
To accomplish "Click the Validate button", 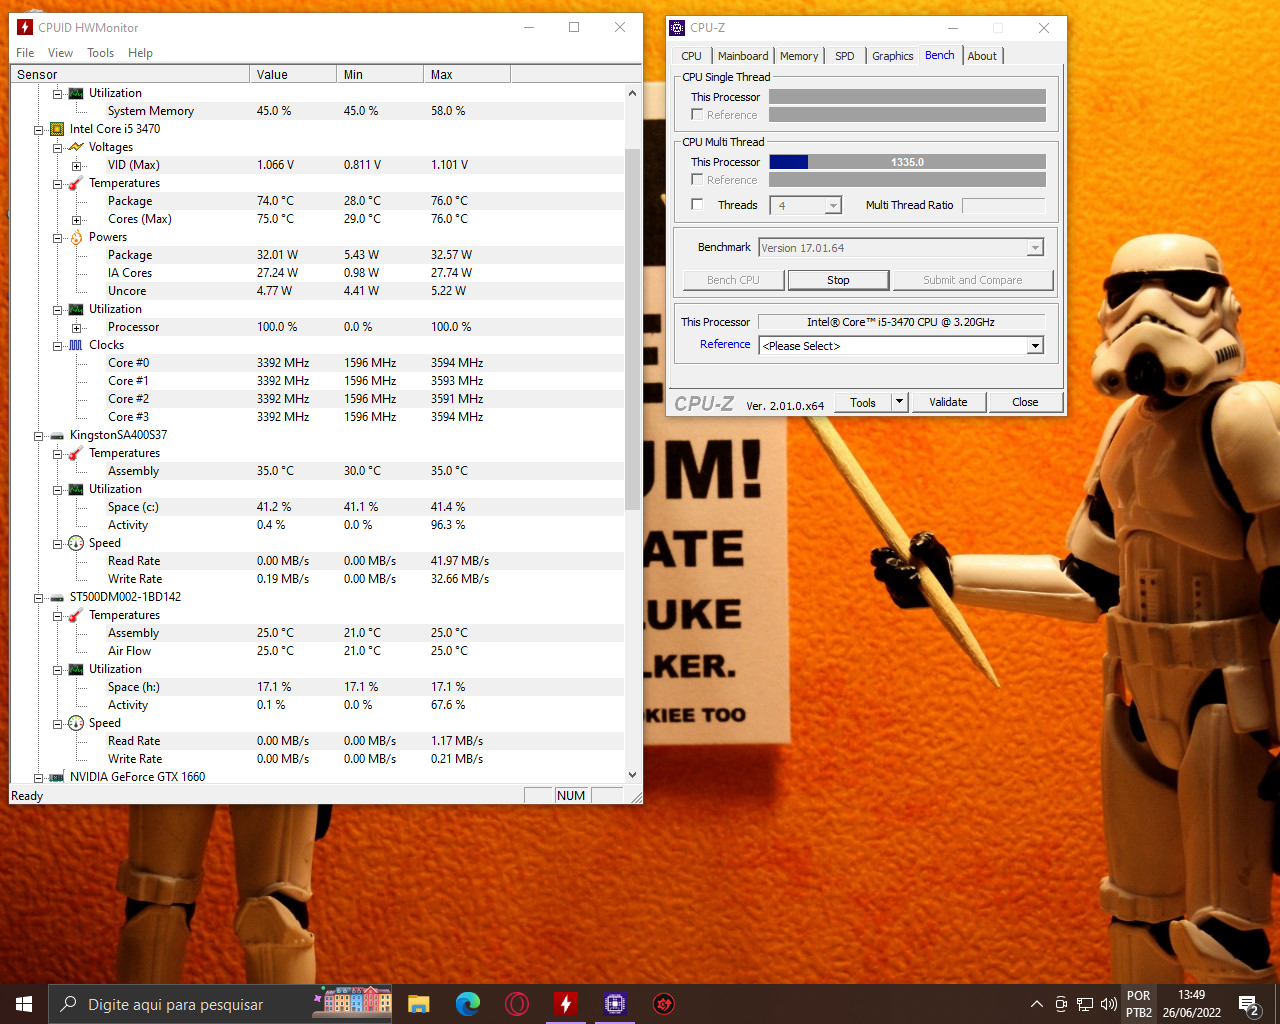I will pos(948,402).
